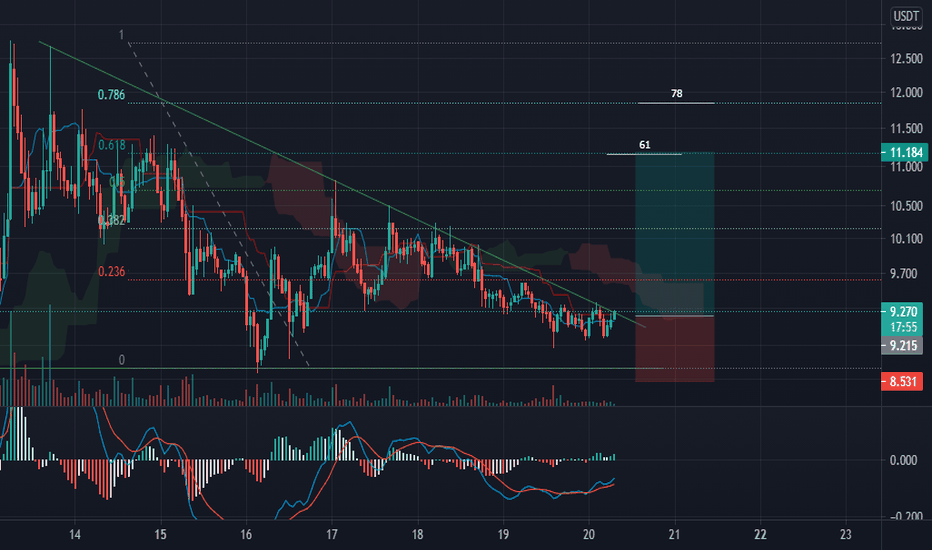Select the target line labeled 61
Image resolution: width=932 pixels, height=550 pixels.
pos(644,154)
